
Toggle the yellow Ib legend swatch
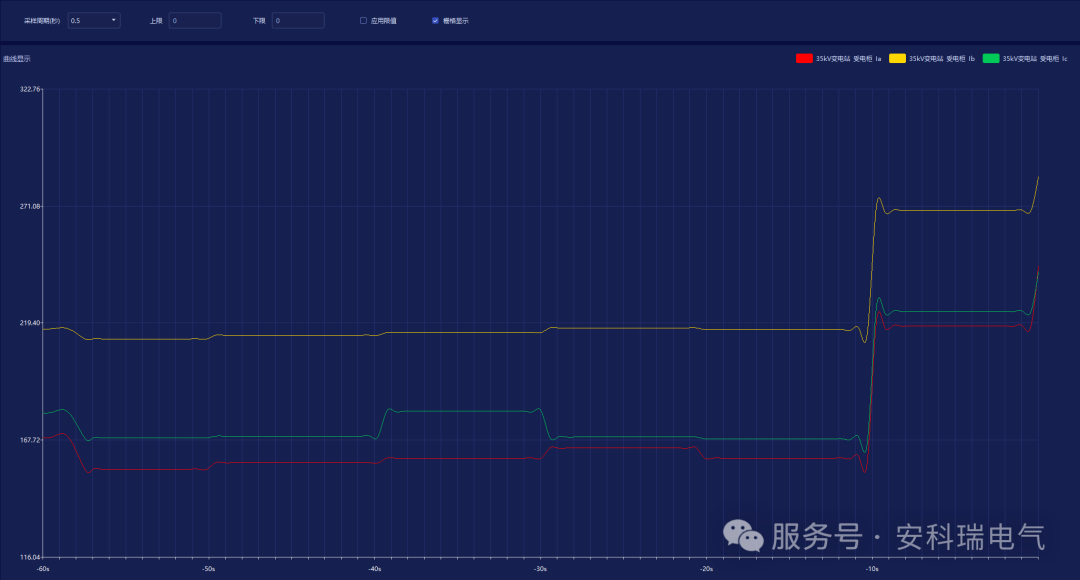point(897,59)
